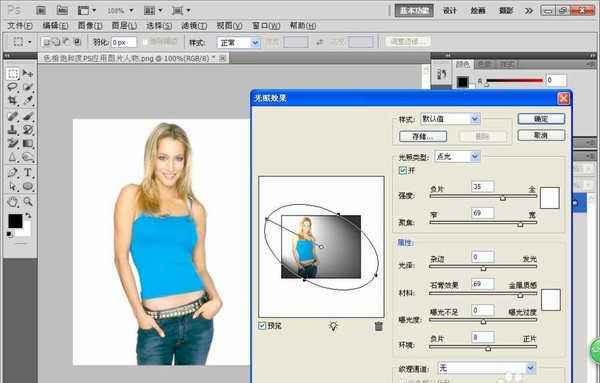This screenshot has height=383, width=600.
Task: Click the 聚焦 focus slider handle
Action: [520, 224]
